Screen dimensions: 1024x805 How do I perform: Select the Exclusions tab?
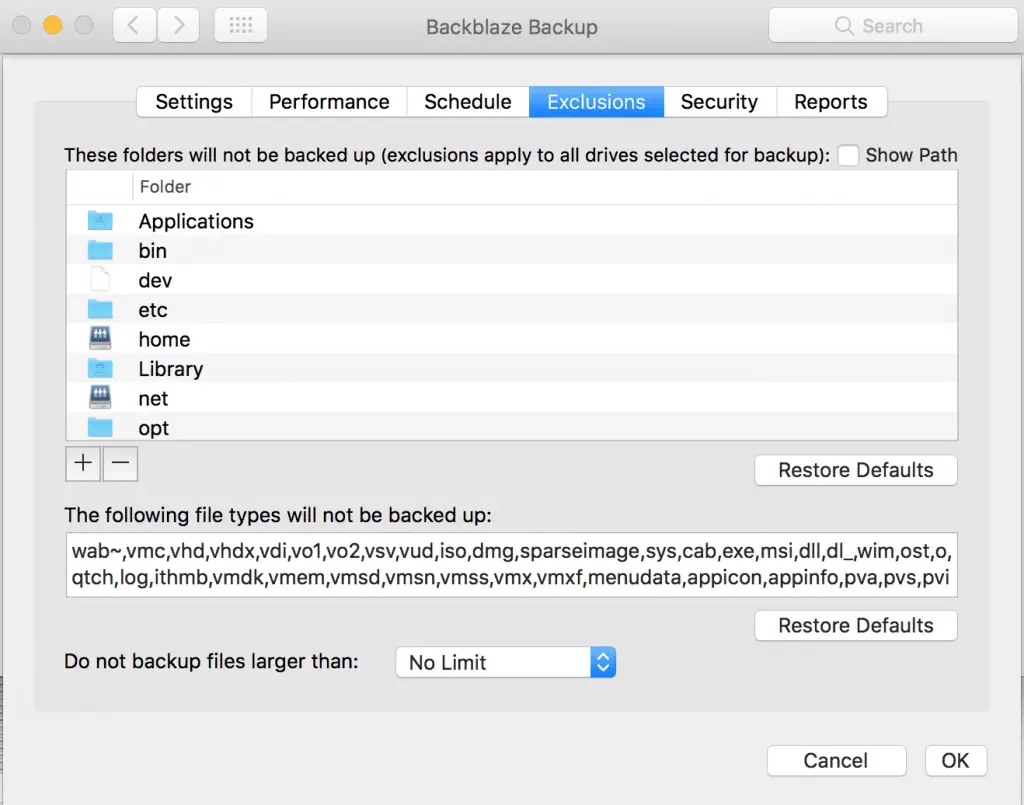tap(596, 102)
